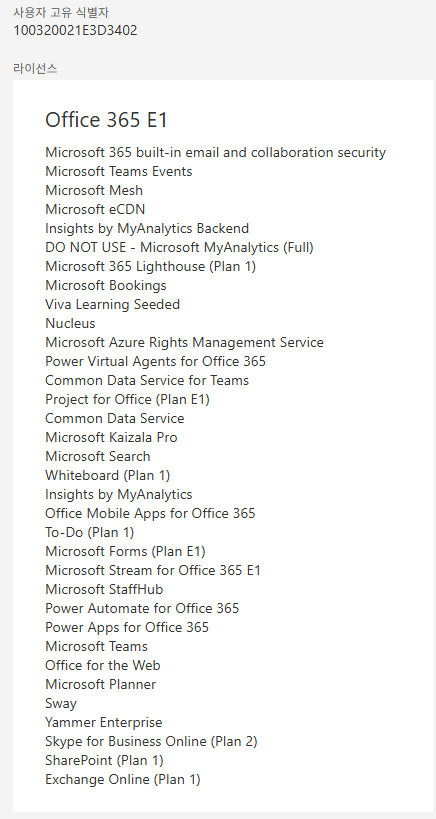Click DO NOT USE - Microsoft MyAnalytics (Full)
This screenshot has width=436, height=819.
(x=179, y=248)
